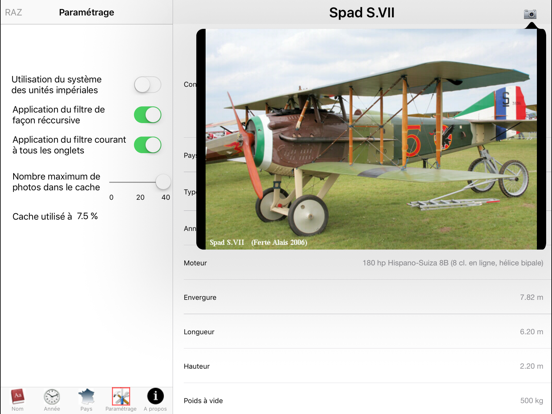
Task: Select the Longueur row
Action: coord(363,332)
